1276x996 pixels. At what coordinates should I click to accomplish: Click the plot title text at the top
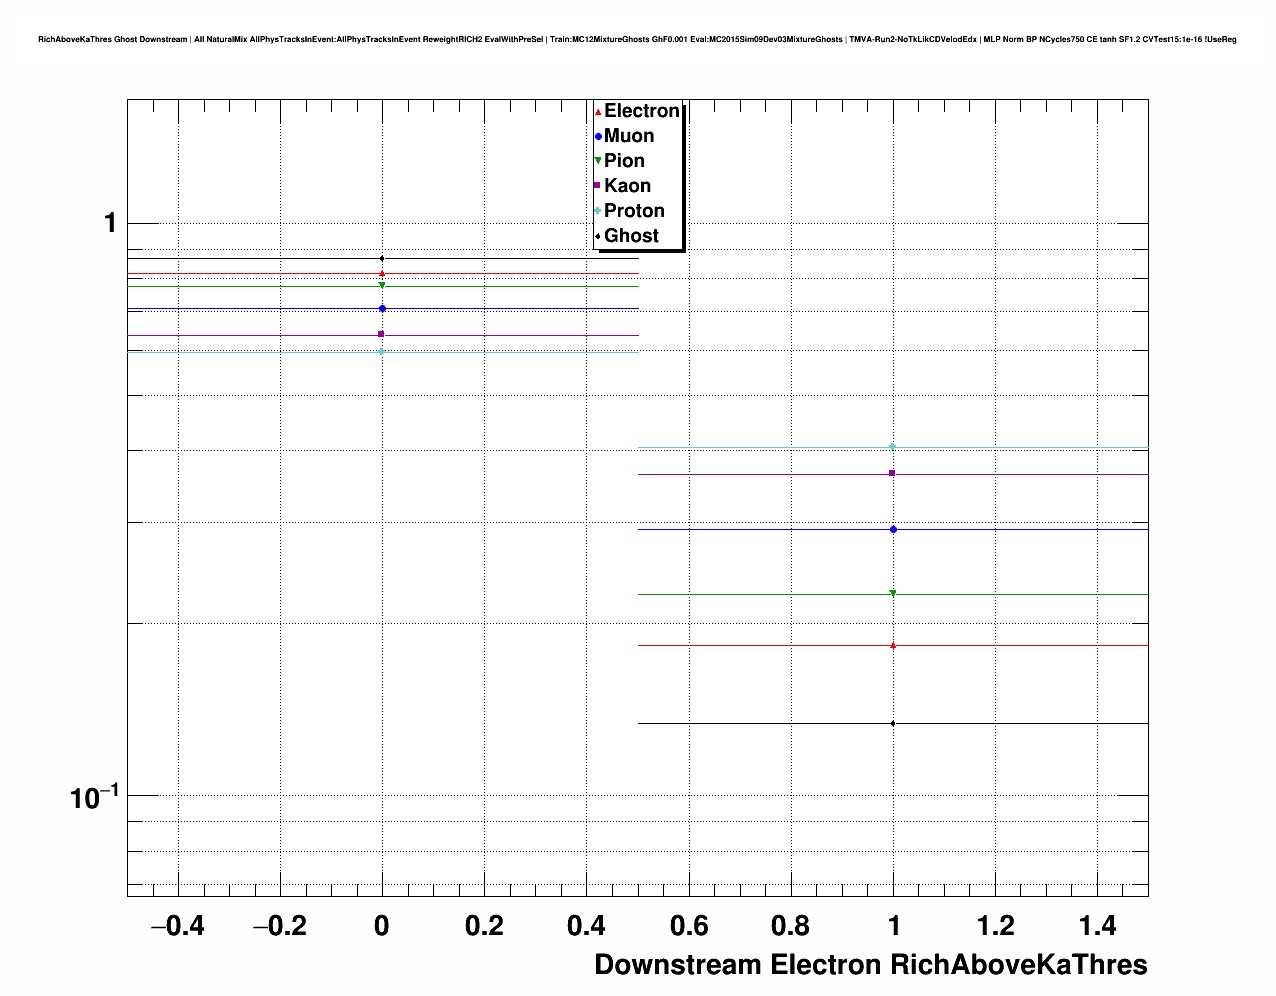point(637,39)
